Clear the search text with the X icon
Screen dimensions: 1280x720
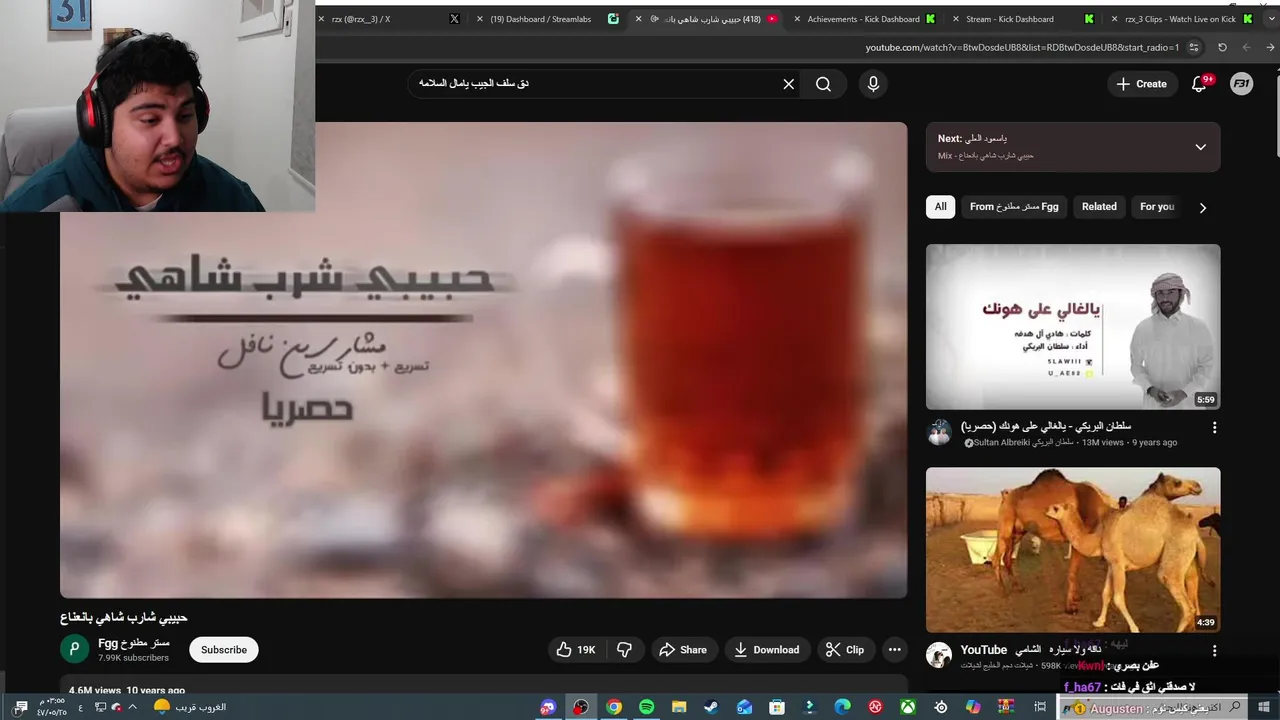(x=788, y=84)
